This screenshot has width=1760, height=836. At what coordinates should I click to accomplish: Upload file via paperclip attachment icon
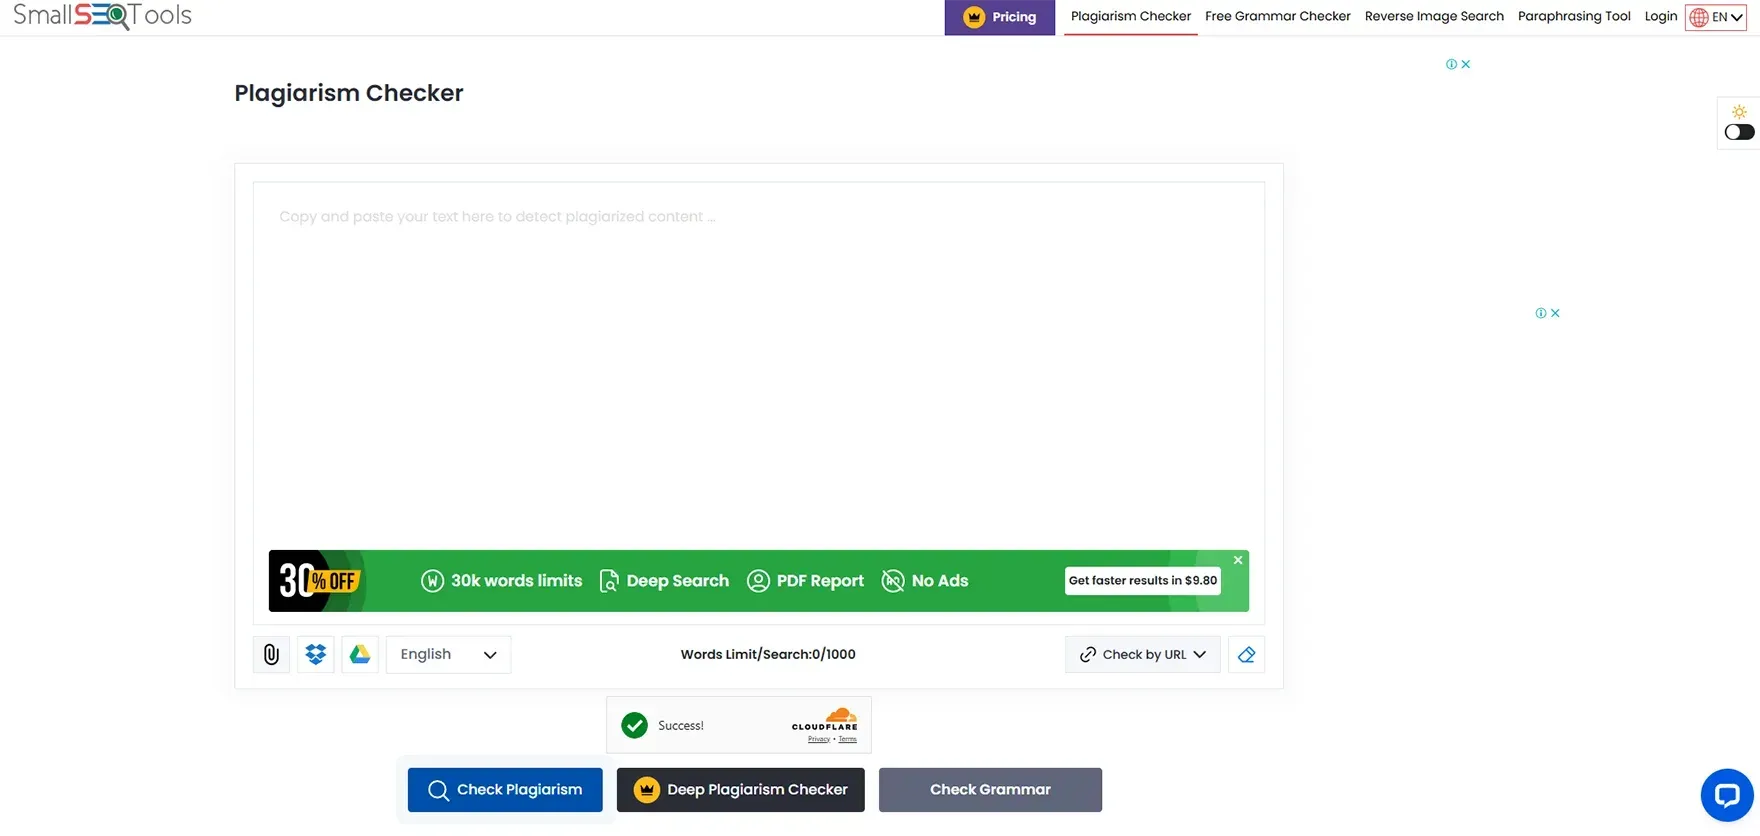pos(271,654)
